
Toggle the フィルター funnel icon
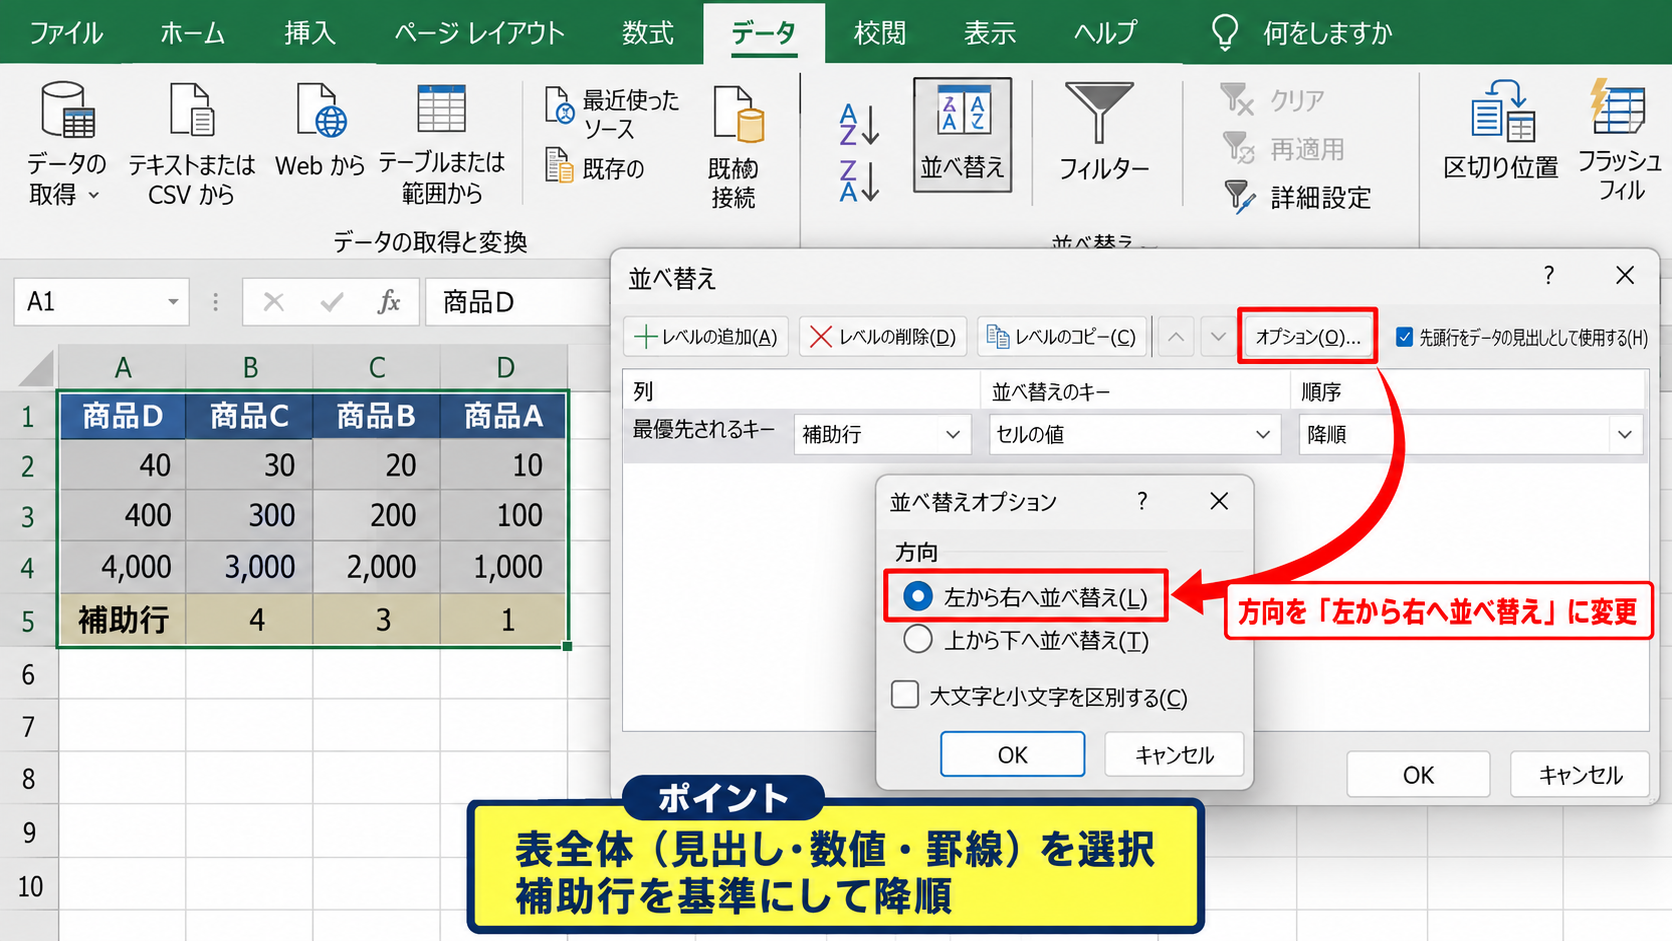1099,112
